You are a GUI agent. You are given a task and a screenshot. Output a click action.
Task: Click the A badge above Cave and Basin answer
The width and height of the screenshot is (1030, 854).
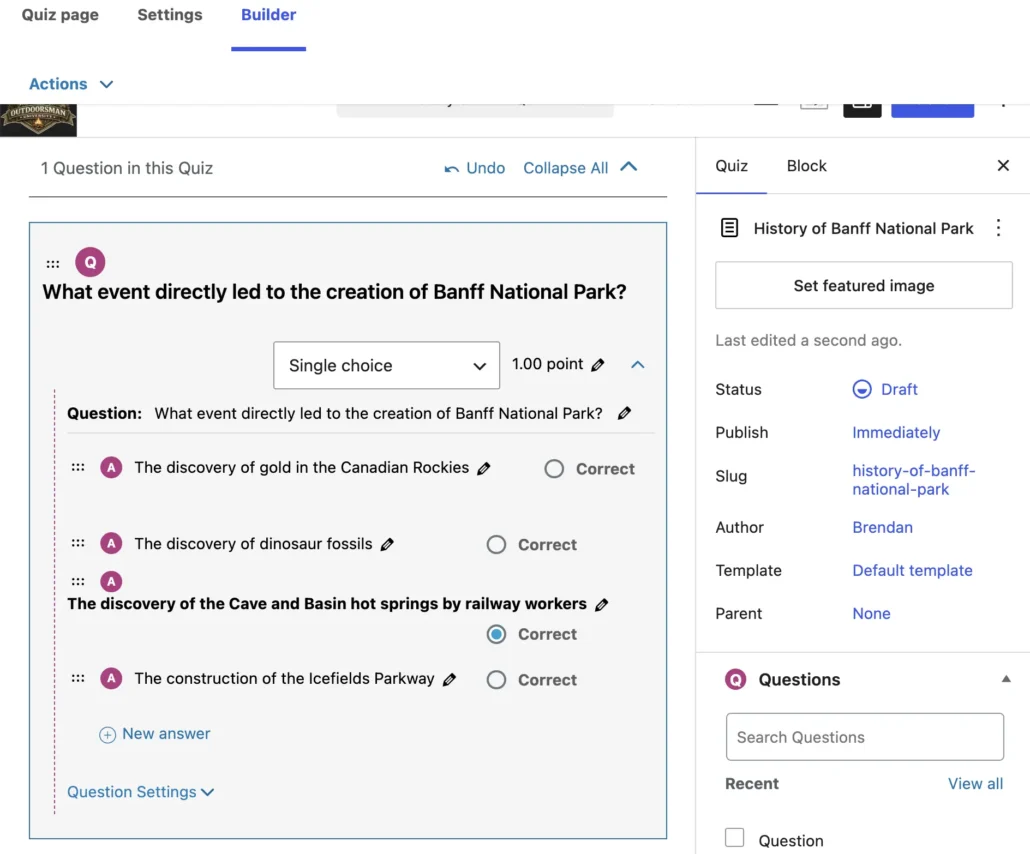(111, 581)
